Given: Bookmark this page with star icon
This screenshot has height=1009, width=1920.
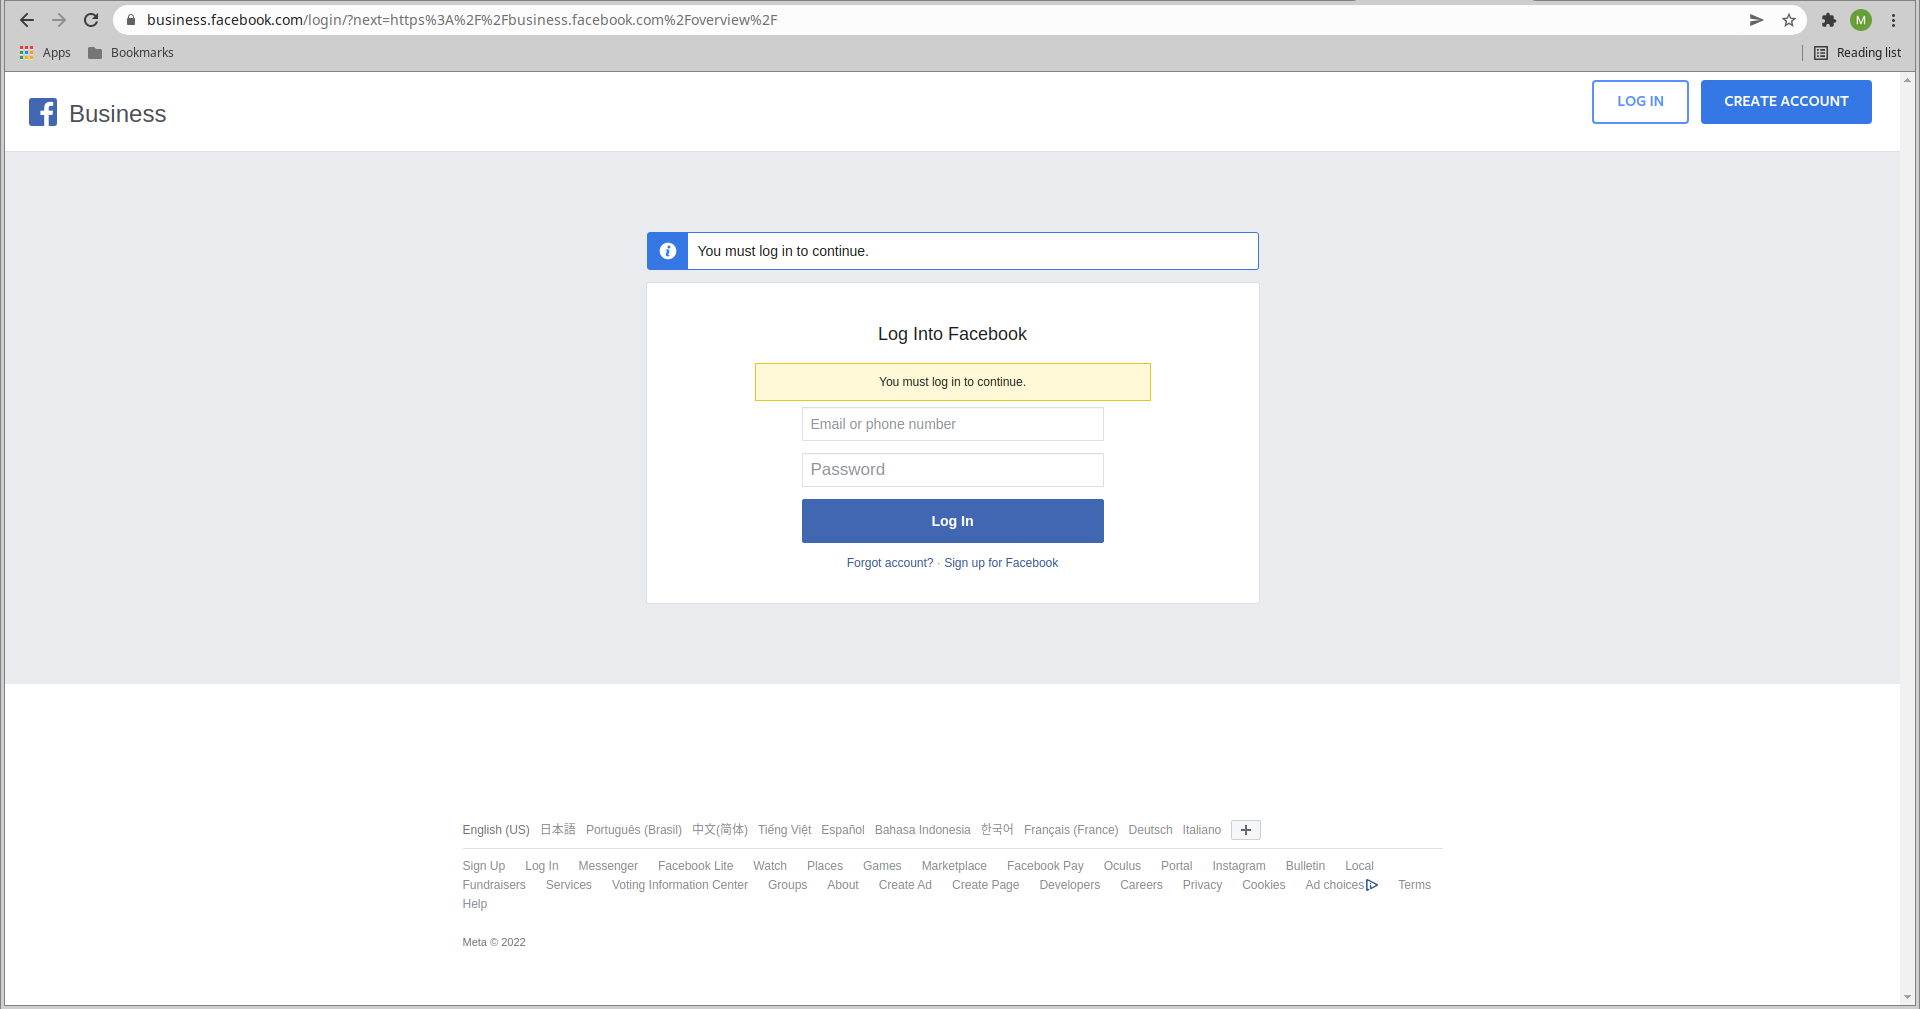Looking at the screenshot, I should (x=1789, y=20).
